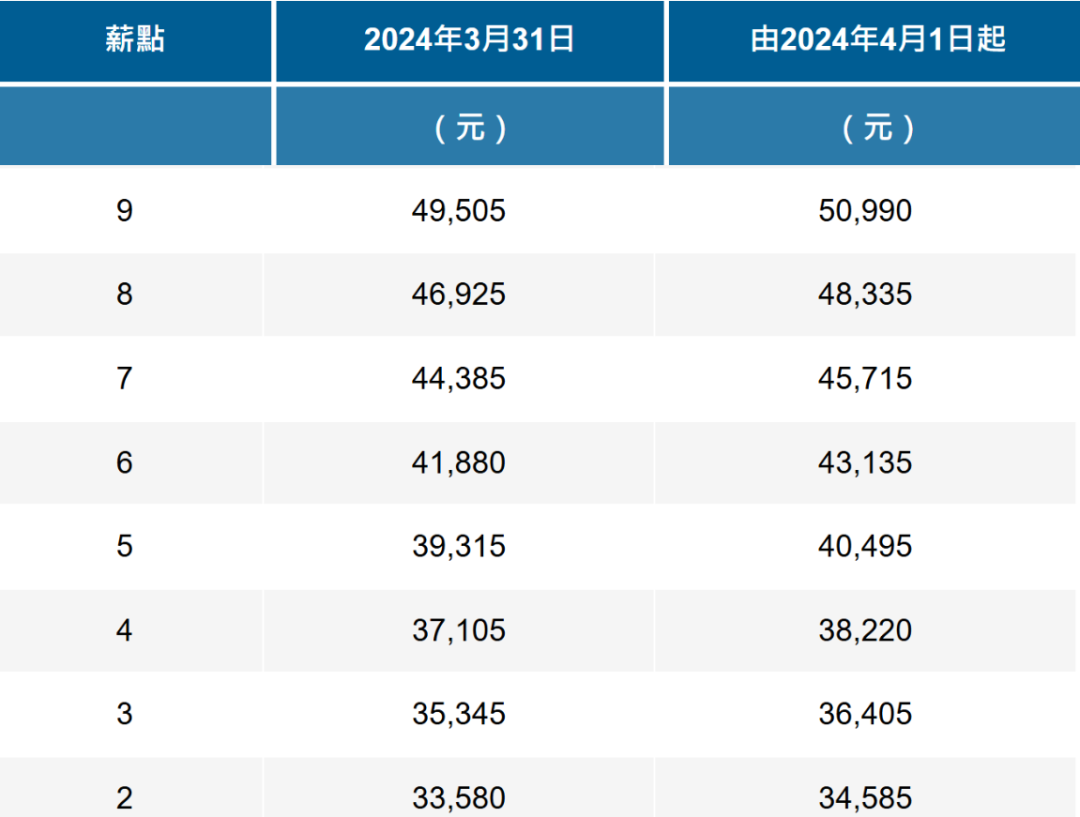Select the 44,385 cell in row 7
This screenshot has width=1080, height=817.
coord(459,379)
